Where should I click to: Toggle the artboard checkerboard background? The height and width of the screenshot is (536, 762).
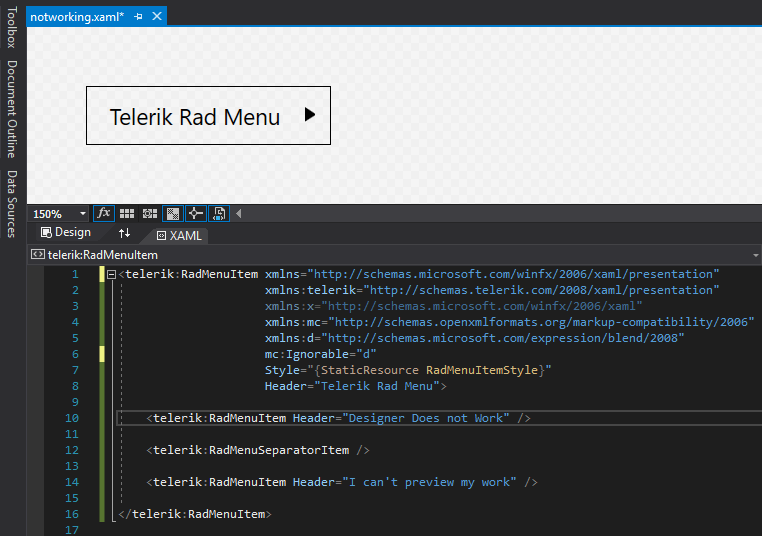tap(172, 213)
